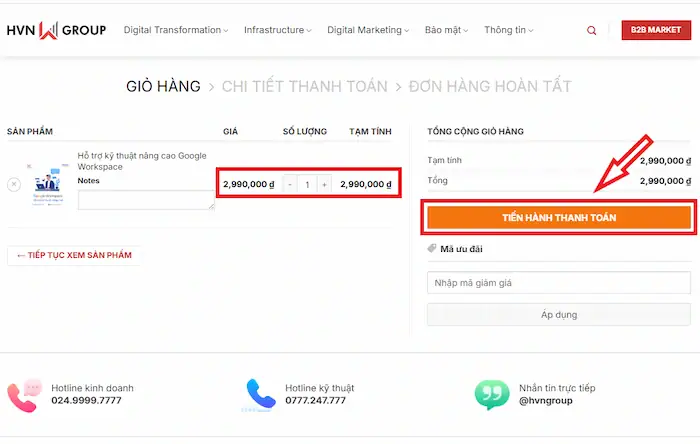Screen dimensions: 700x444
Task: Expand the Digital Transformation menu
Action: [x=176, y=30]
